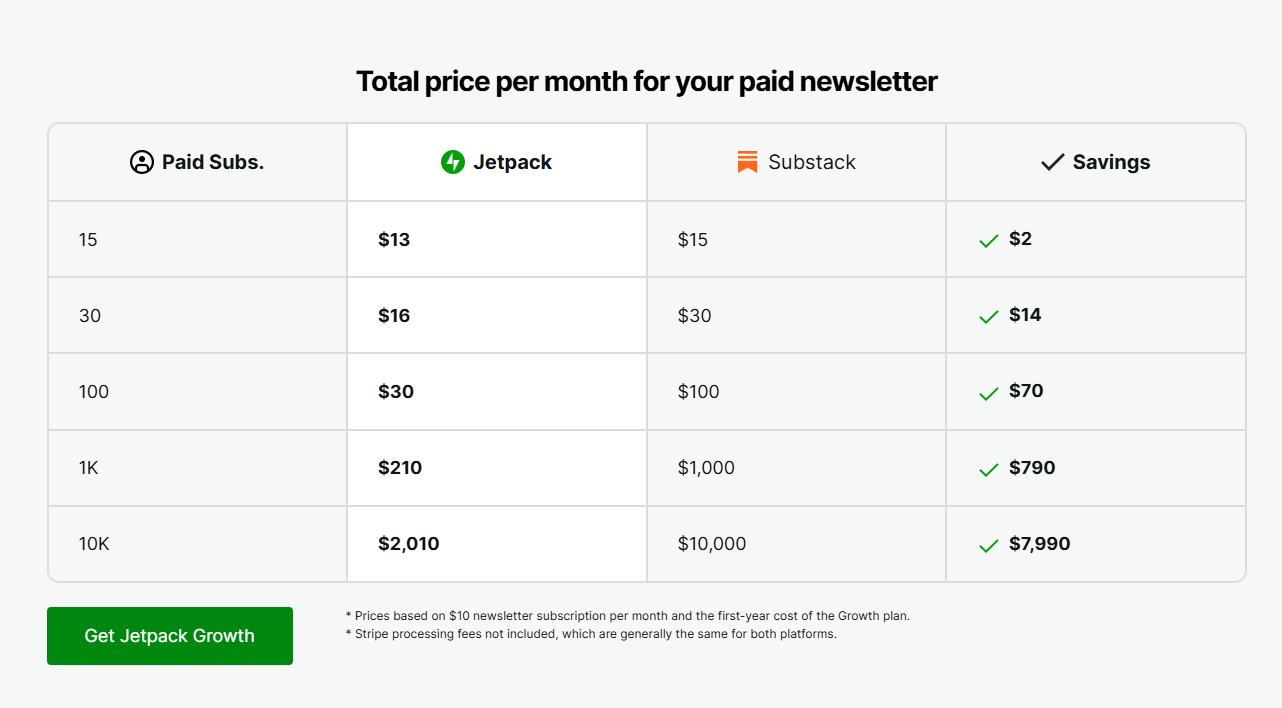Click the 10K paid subscribers row label
1282x708 pixels.
click(x=94, y=544)
